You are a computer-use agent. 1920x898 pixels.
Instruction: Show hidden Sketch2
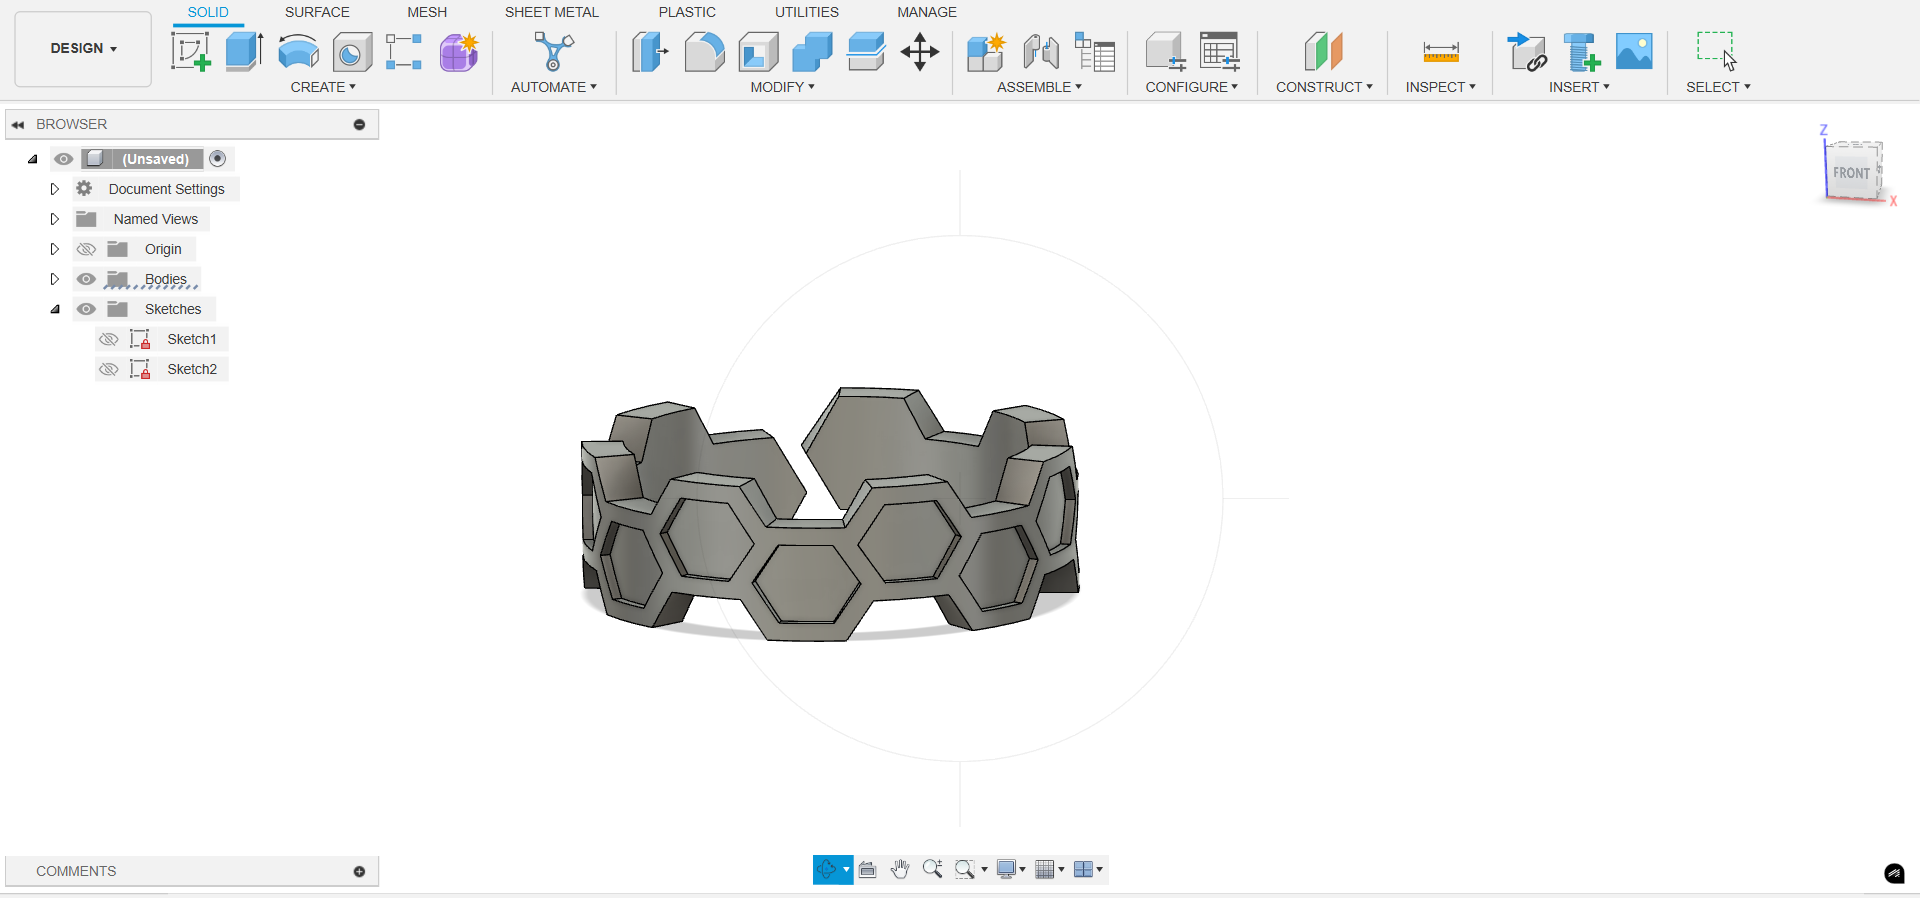coord(109,369)
